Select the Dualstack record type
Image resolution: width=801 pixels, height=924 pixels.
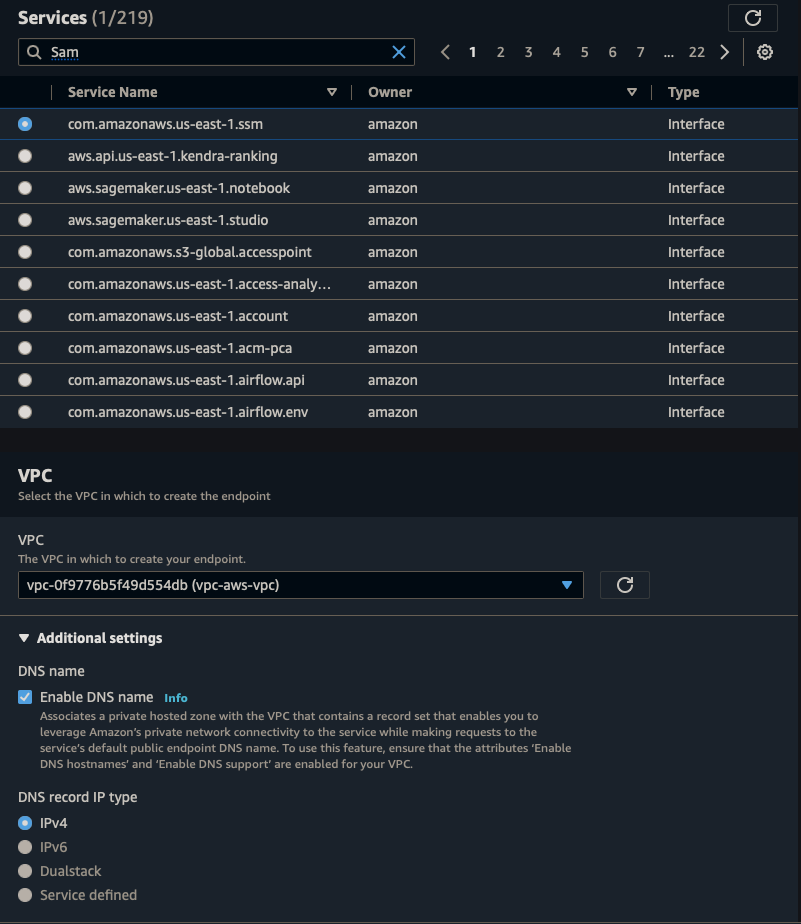(x=24, y=871)
